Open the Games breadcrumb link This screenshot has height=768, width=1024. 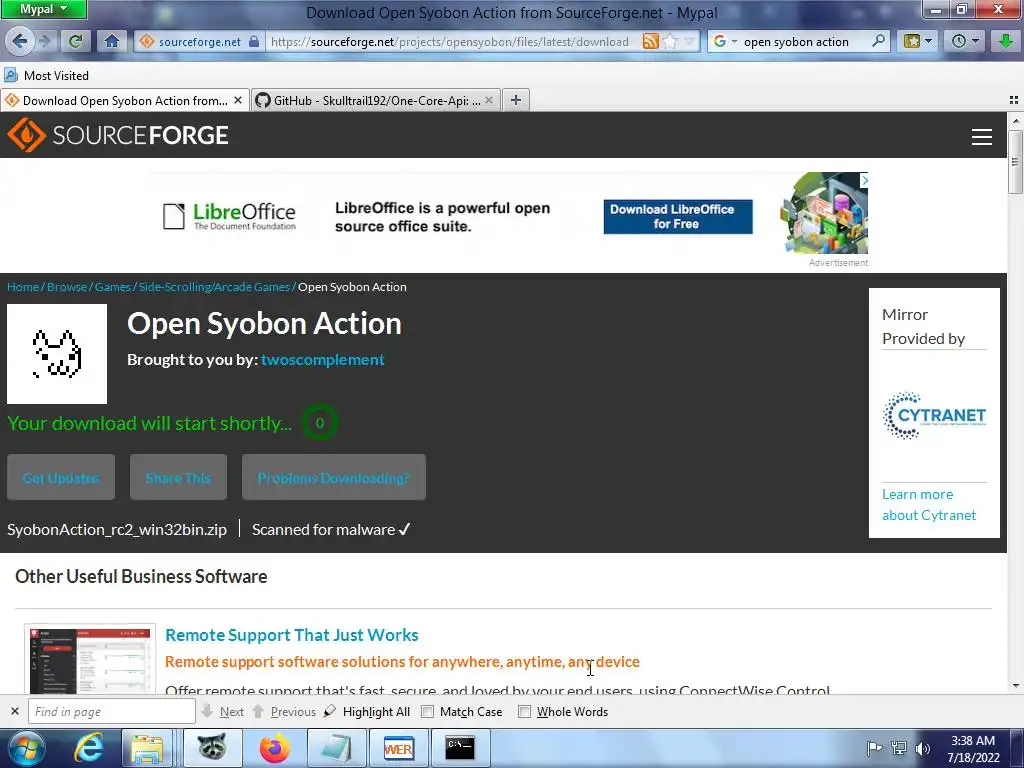coord(113,287)
